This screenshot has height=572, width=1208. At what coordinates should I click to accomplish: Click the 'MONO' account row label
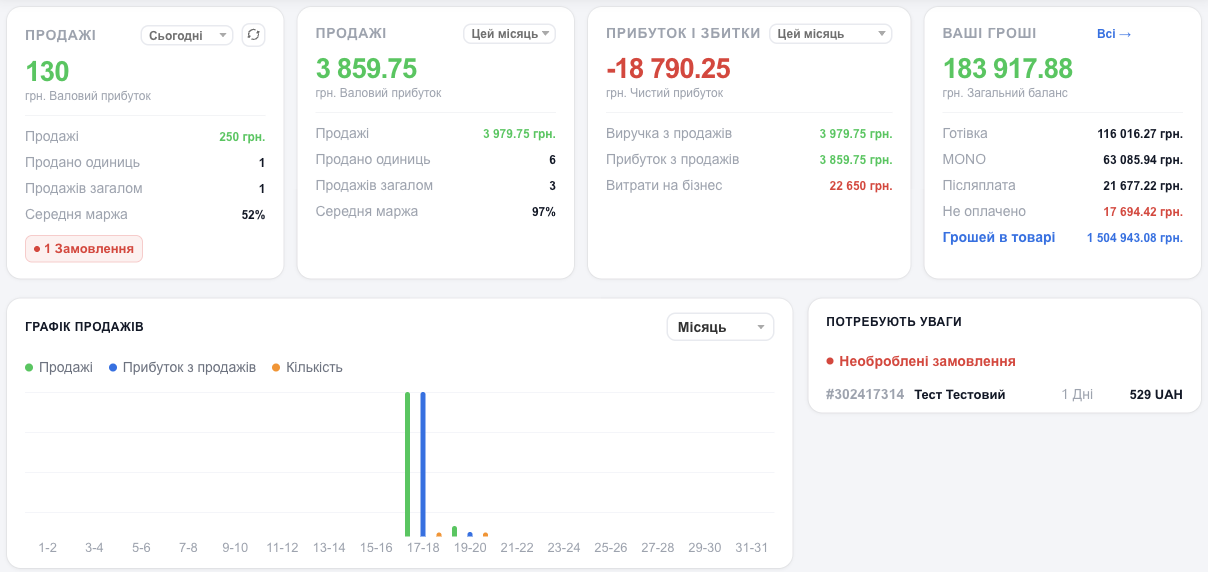[x=964, y=159]
